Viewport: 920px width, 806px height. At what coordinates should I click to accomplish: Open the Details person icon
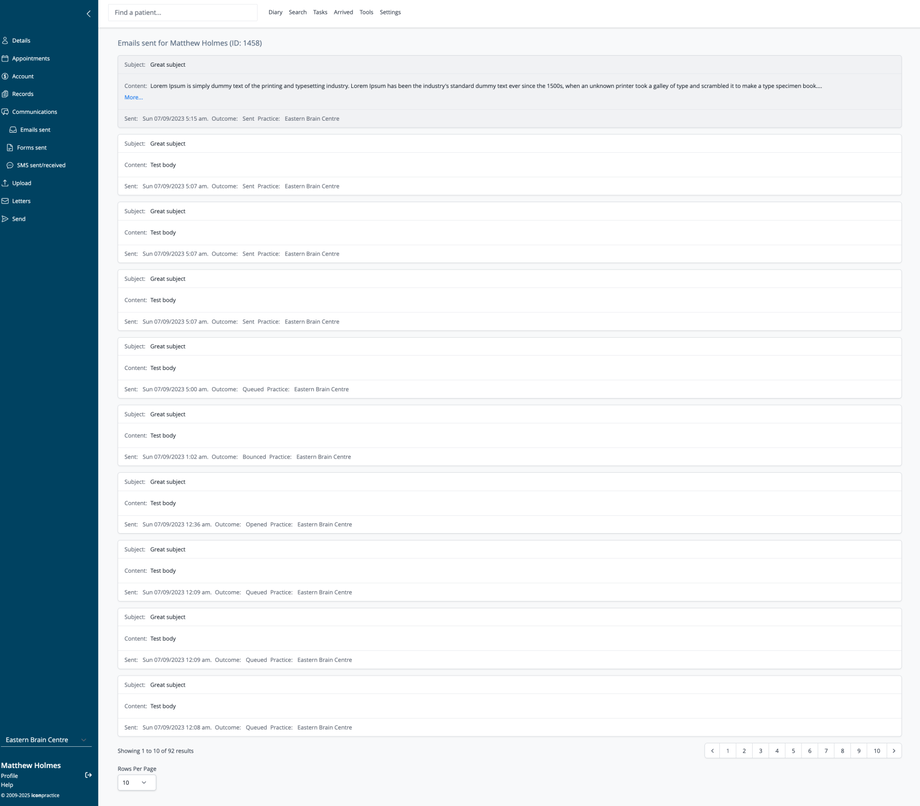(5, 40)
